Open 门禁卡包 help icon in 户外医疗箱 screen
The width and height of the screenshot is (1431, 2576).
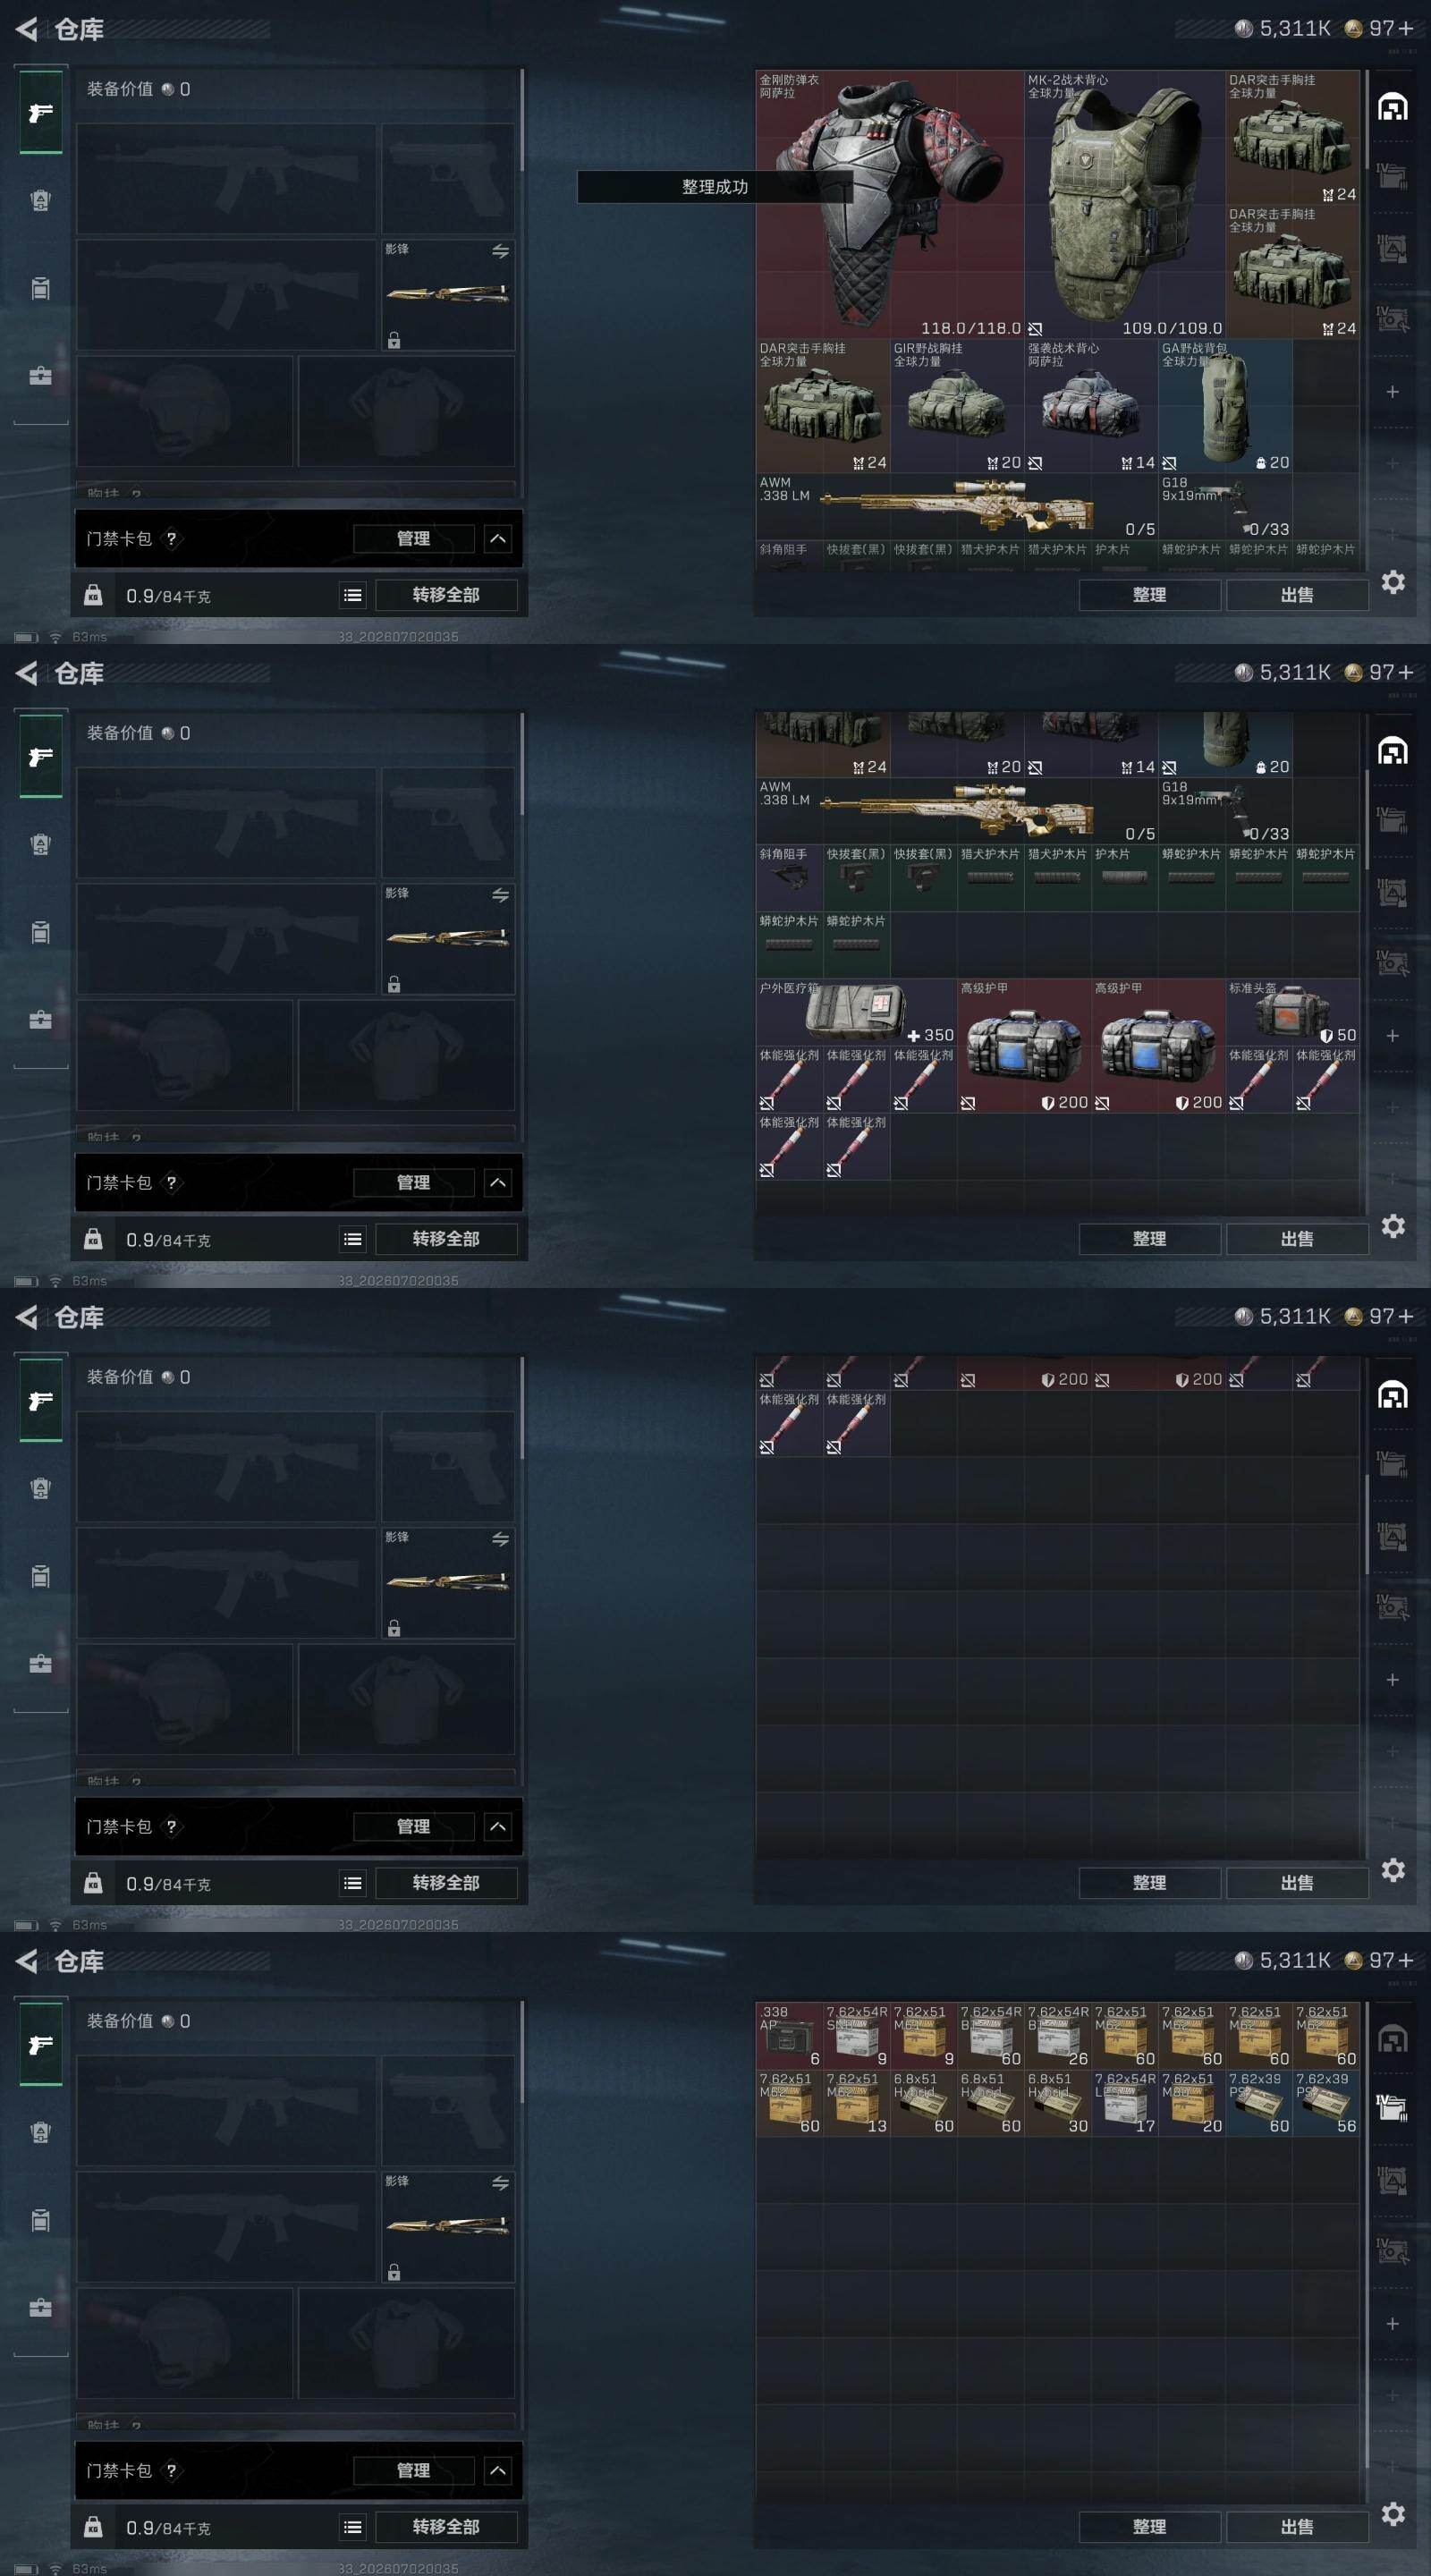tap(171, 1183)
